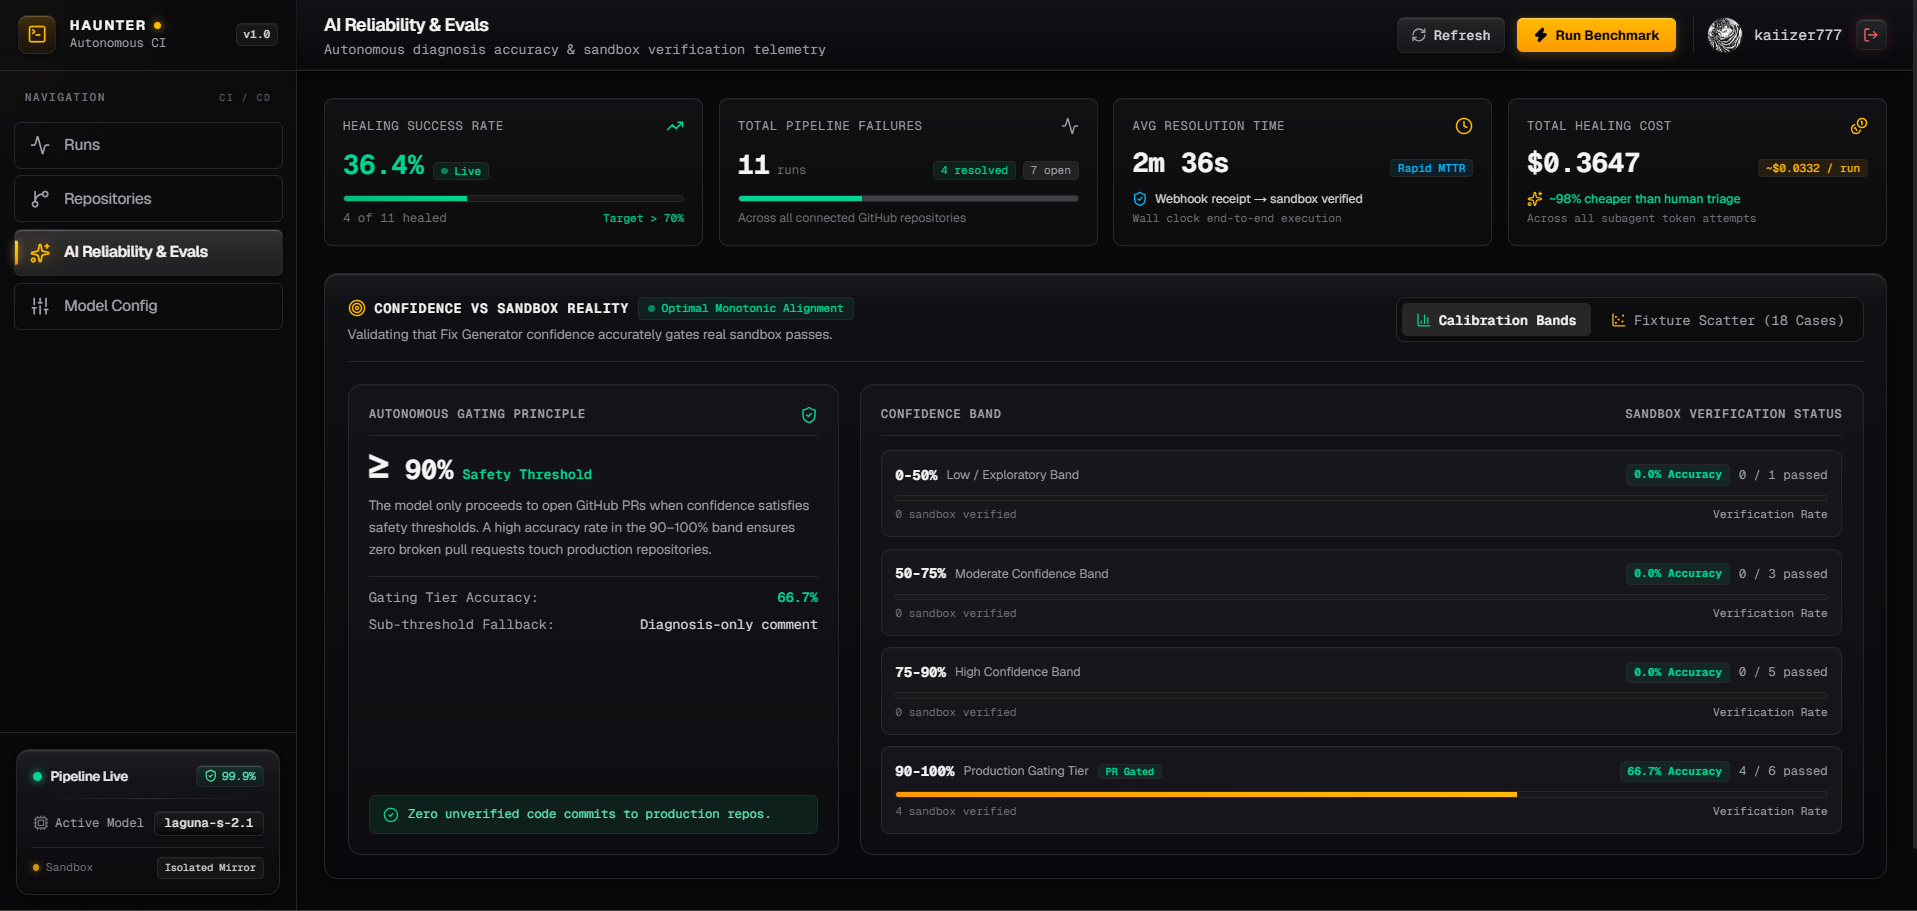This screenshot has height=911, width=1917.
Task: Switch to the Calibration Bands tab
Action: (1496, 320)
